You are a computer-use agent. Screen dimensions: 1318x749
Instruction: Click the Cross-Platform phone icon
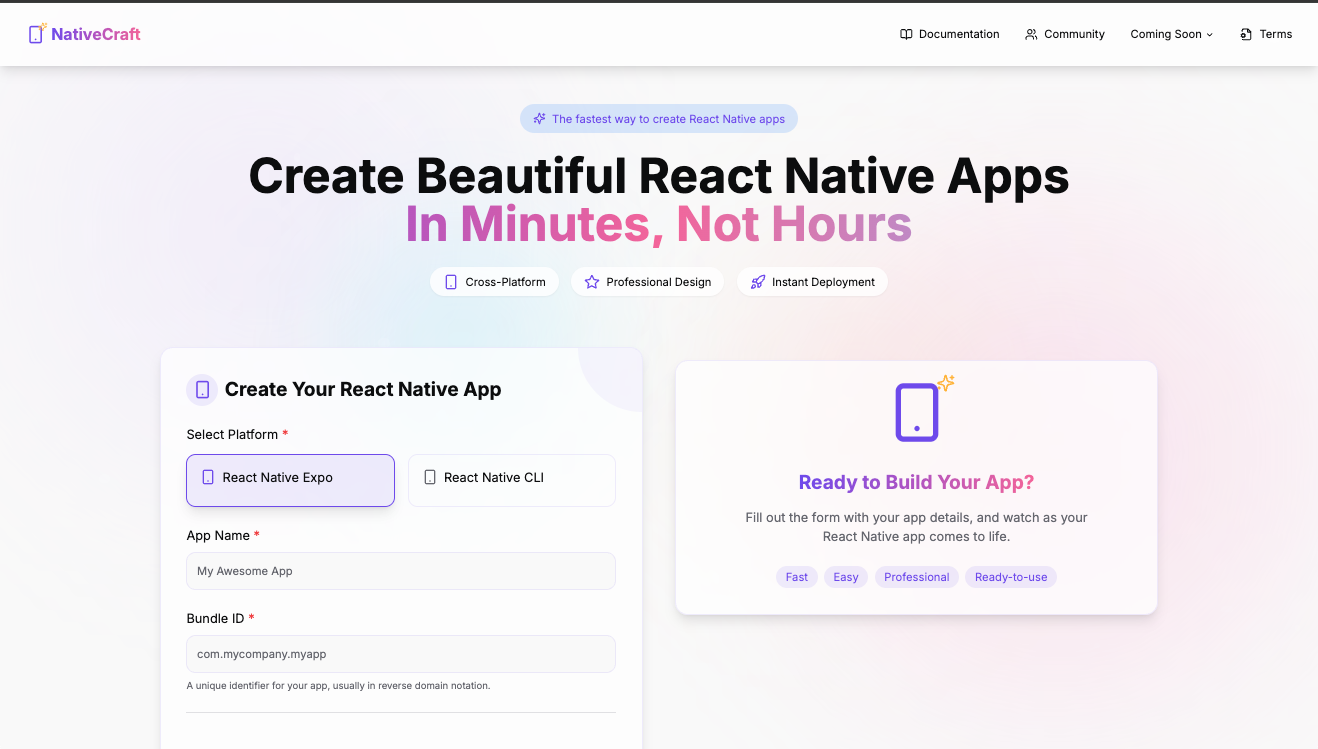tap(451, 282)
